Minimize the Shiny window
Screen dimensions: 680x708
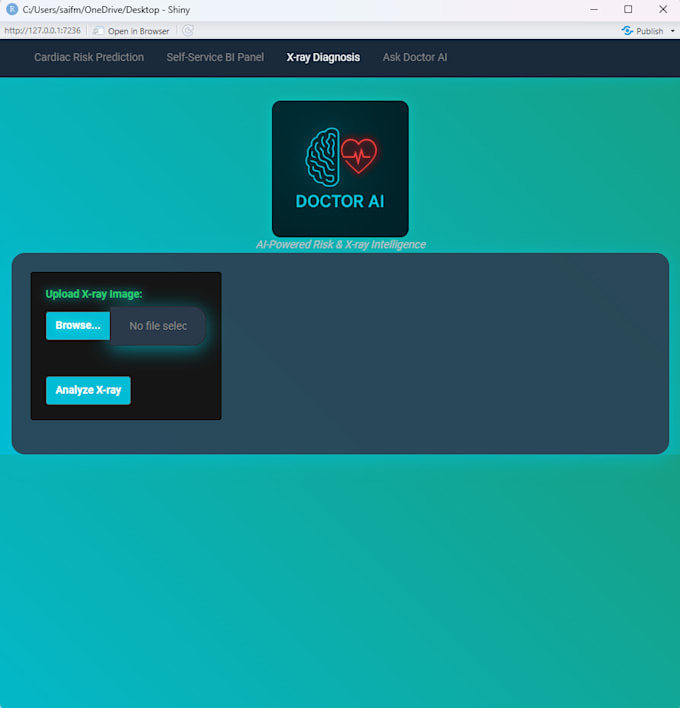[x=594, y=9]
